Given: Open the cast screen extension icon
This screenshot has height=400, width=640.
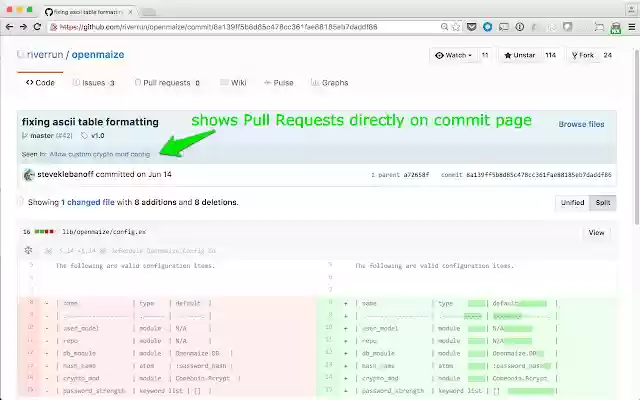Looking at the screenshot, I should coord(504,27).
